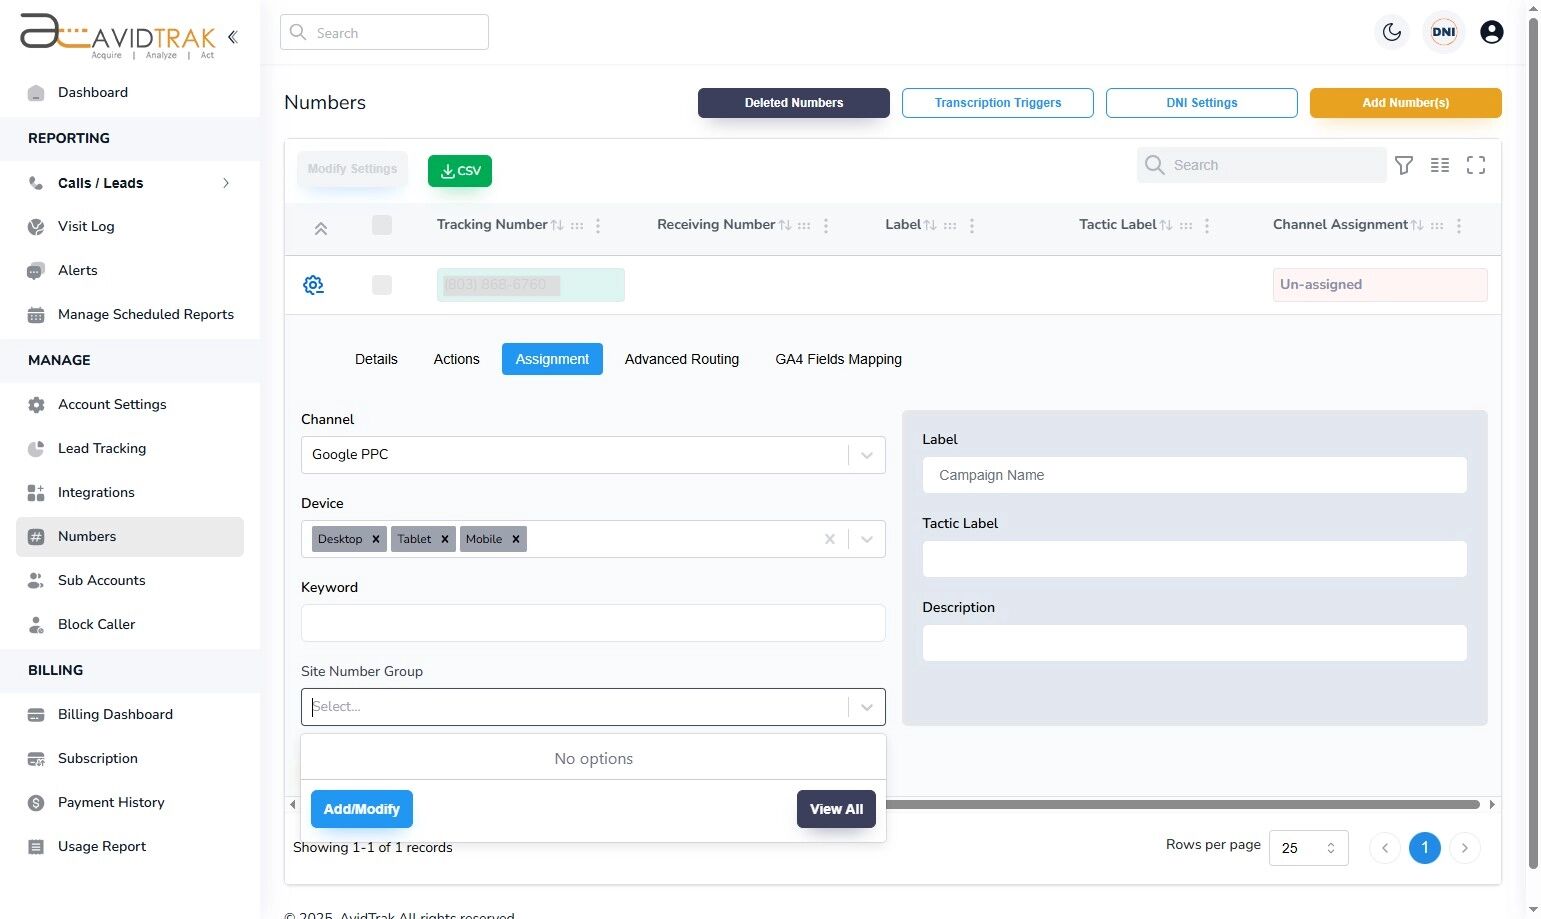Viewport: 1541px width, 919px height.
Task: Download the CSV export
Action: (x=460, y=171)
